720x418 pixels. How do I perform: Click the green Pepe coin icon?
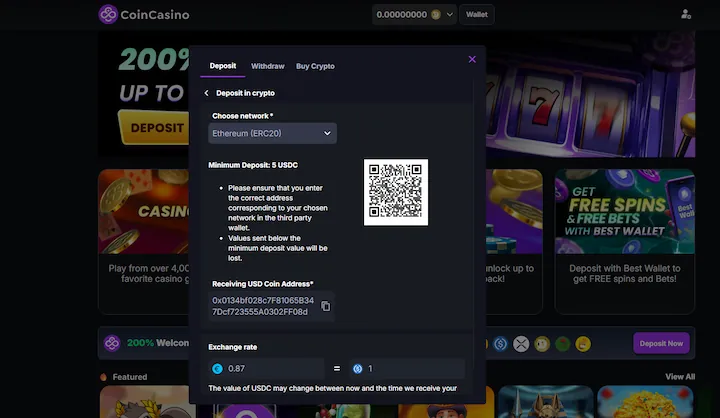(x=562, y=344)
